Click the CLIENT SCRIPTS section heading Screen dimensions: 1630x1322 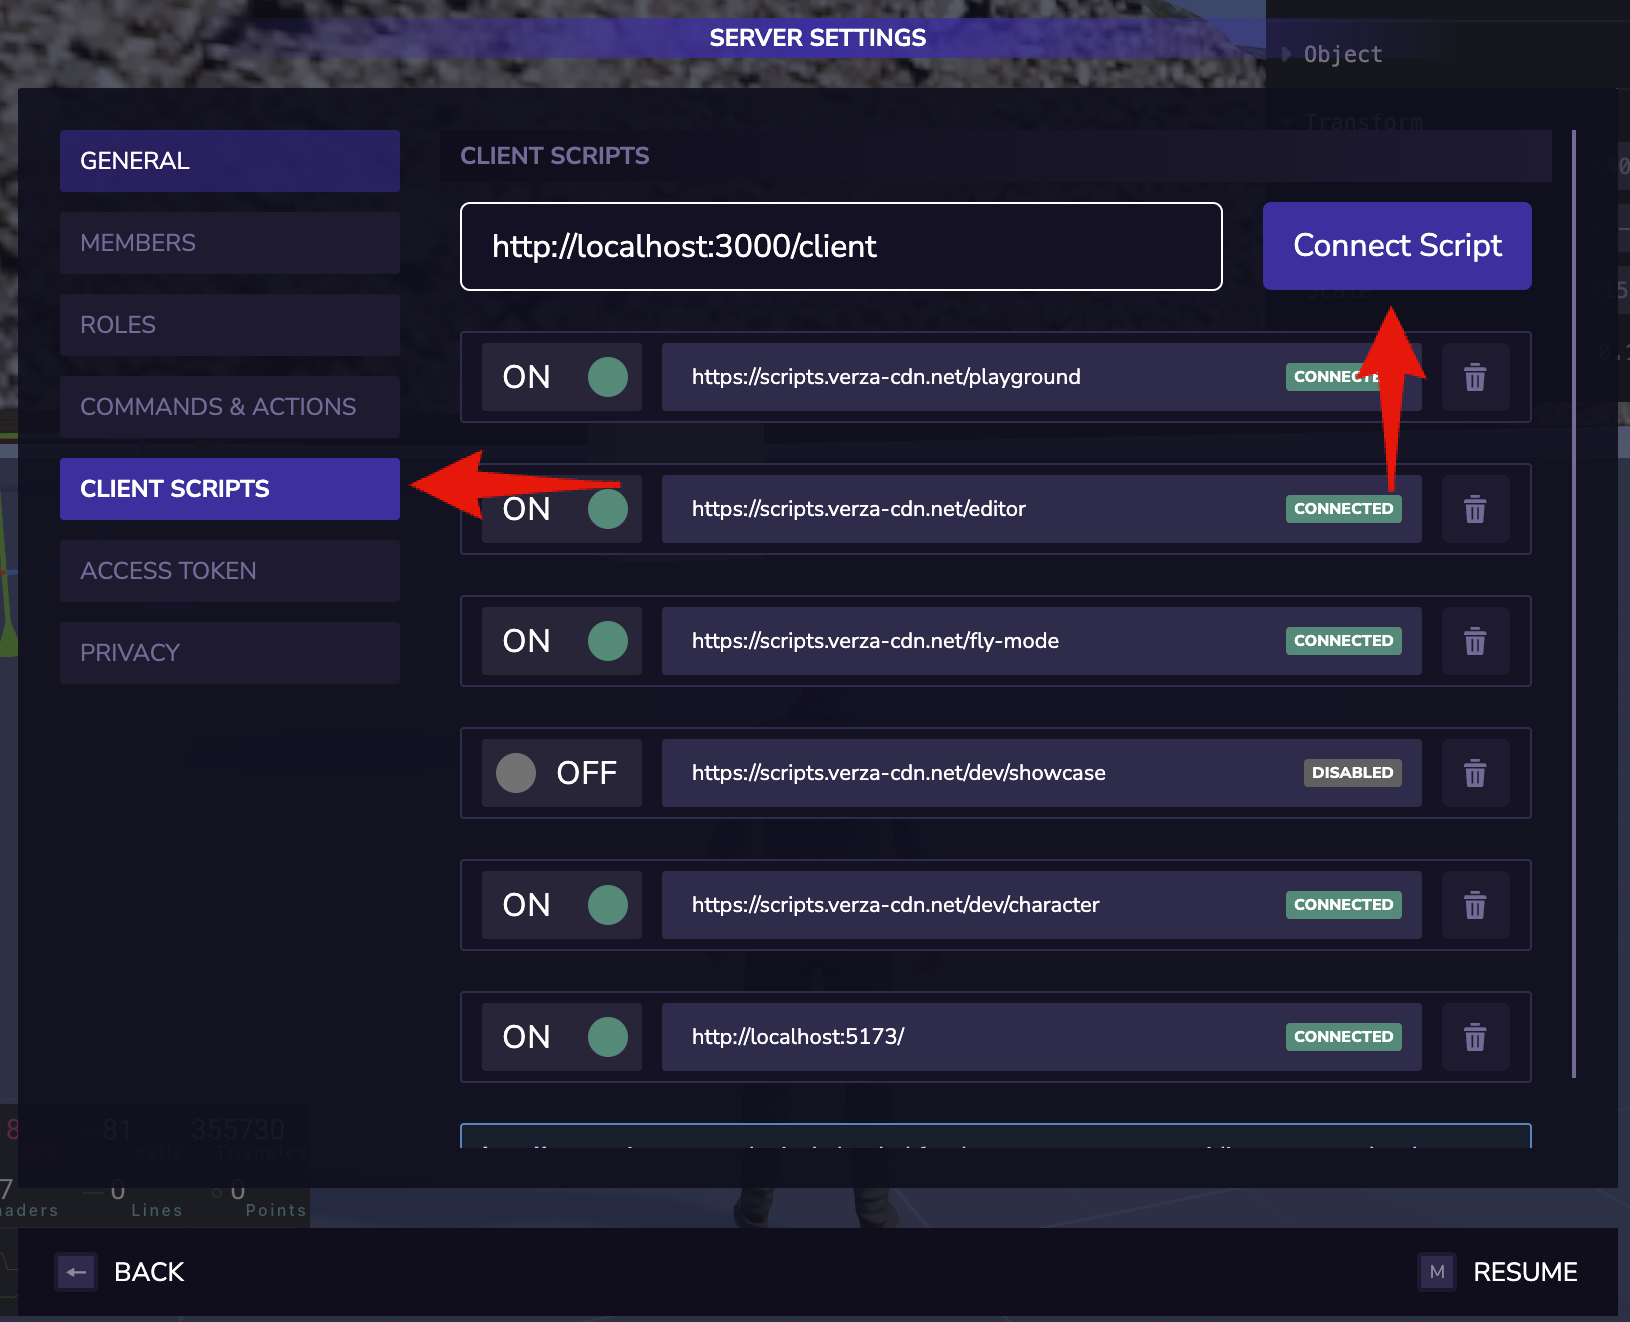pyautogui.click(x=555, y=156)
